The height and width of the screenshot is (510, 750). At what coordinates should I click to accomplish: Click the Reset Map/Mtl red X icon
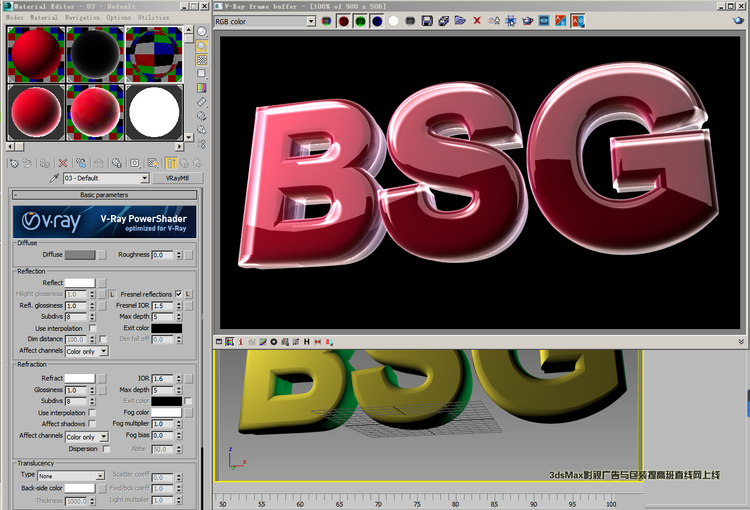(x=62, y=163)
